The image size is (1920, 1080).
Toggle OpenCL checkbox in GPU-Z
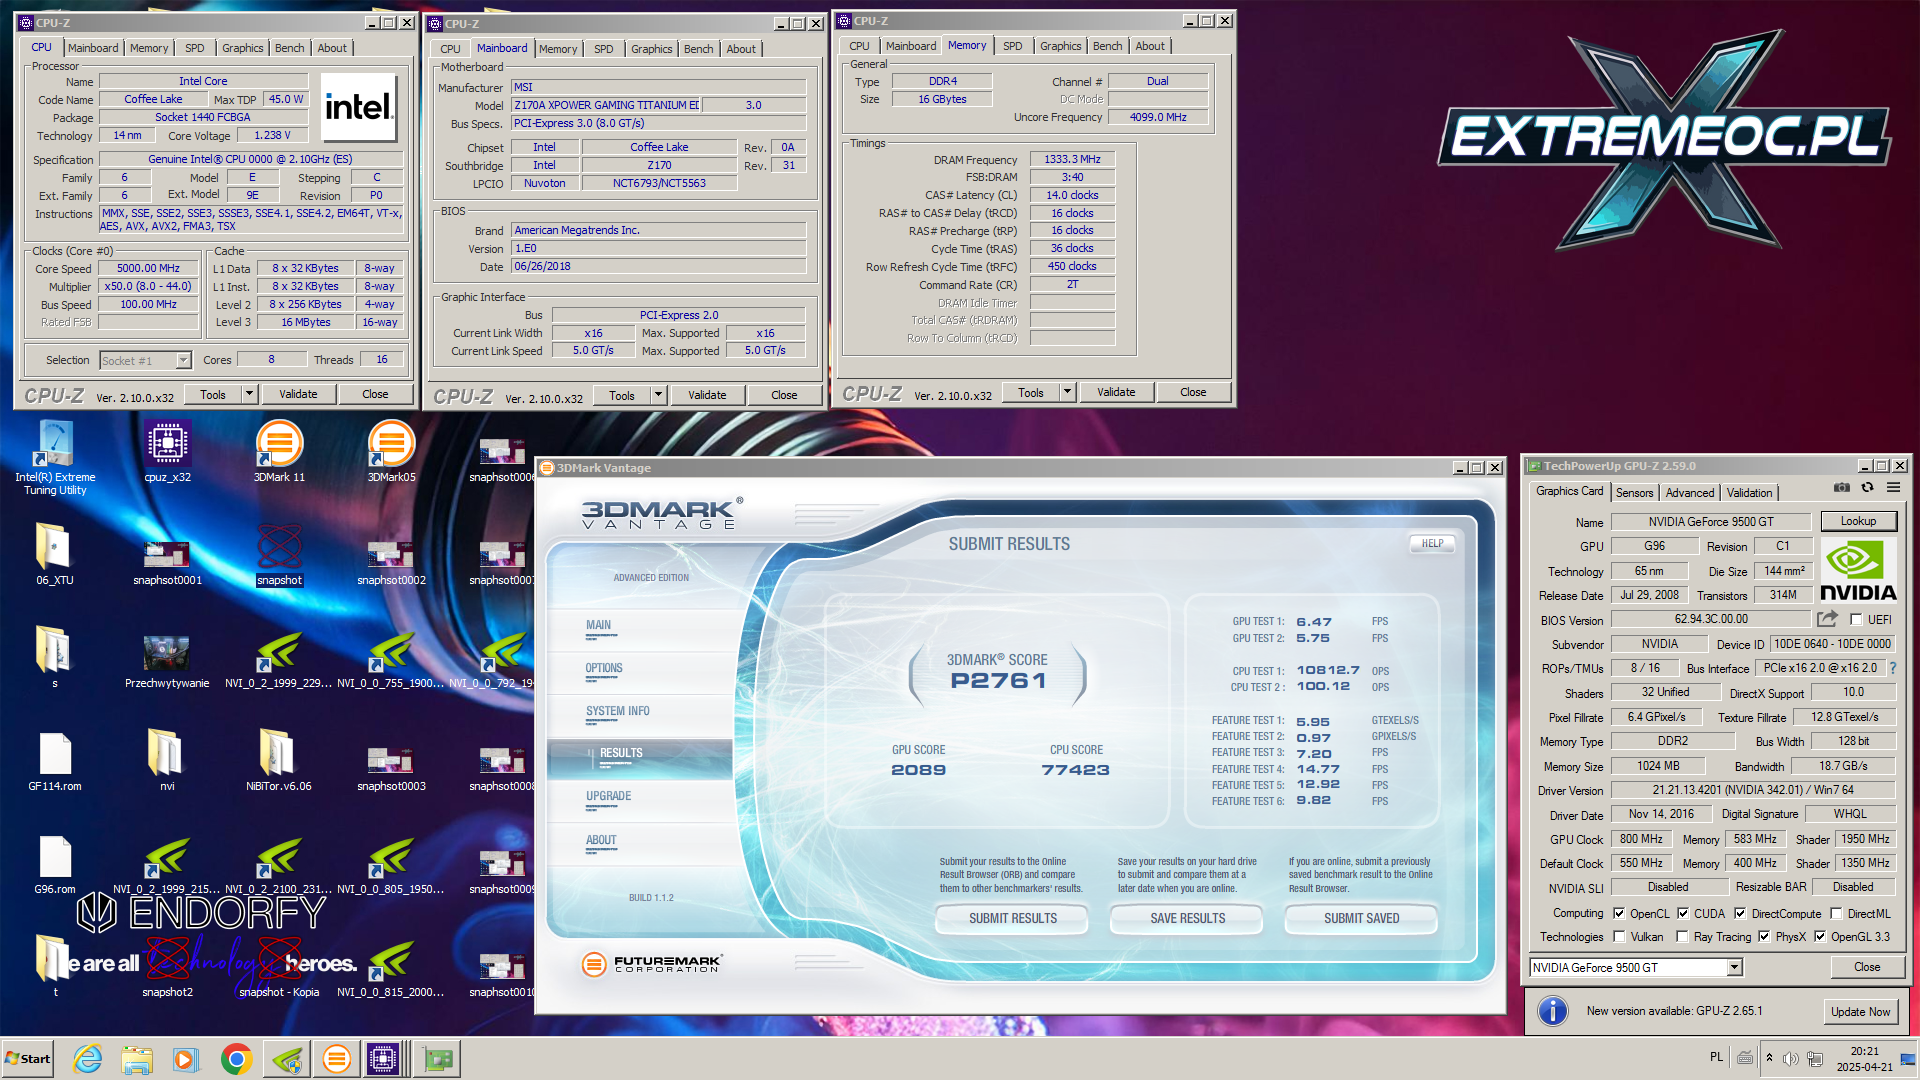[x=1619, y=913]
